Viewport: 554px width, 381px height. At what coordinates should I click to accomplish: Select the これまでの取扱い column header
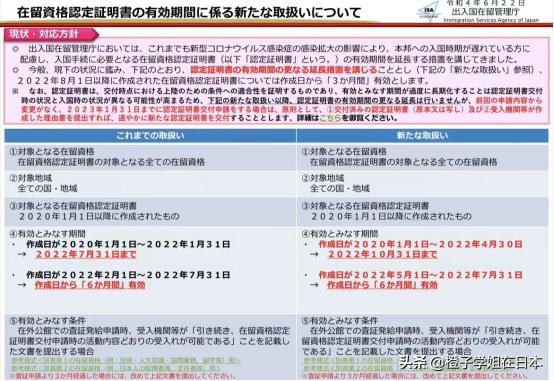coord(151,136)
